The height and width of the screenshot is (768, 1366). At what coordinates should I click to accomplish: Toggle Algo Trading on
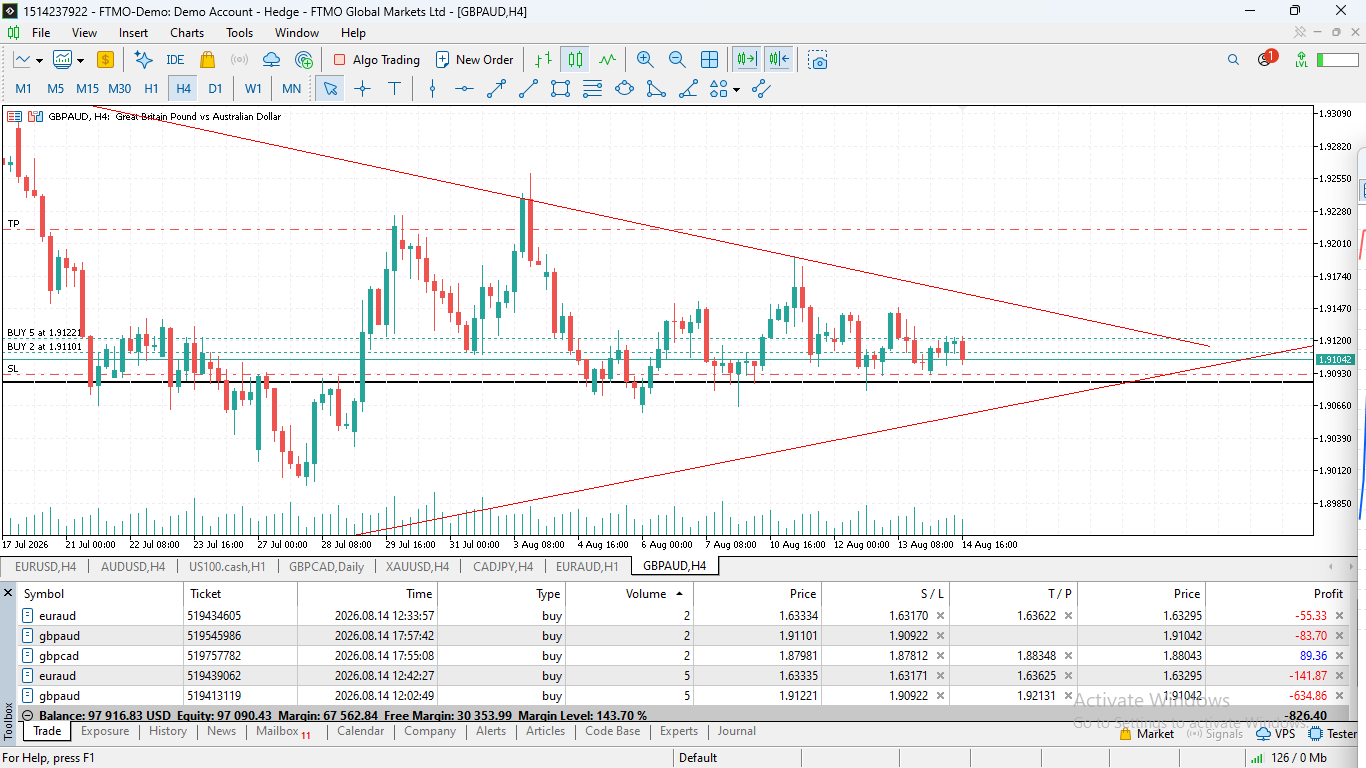tap(377, 60)
